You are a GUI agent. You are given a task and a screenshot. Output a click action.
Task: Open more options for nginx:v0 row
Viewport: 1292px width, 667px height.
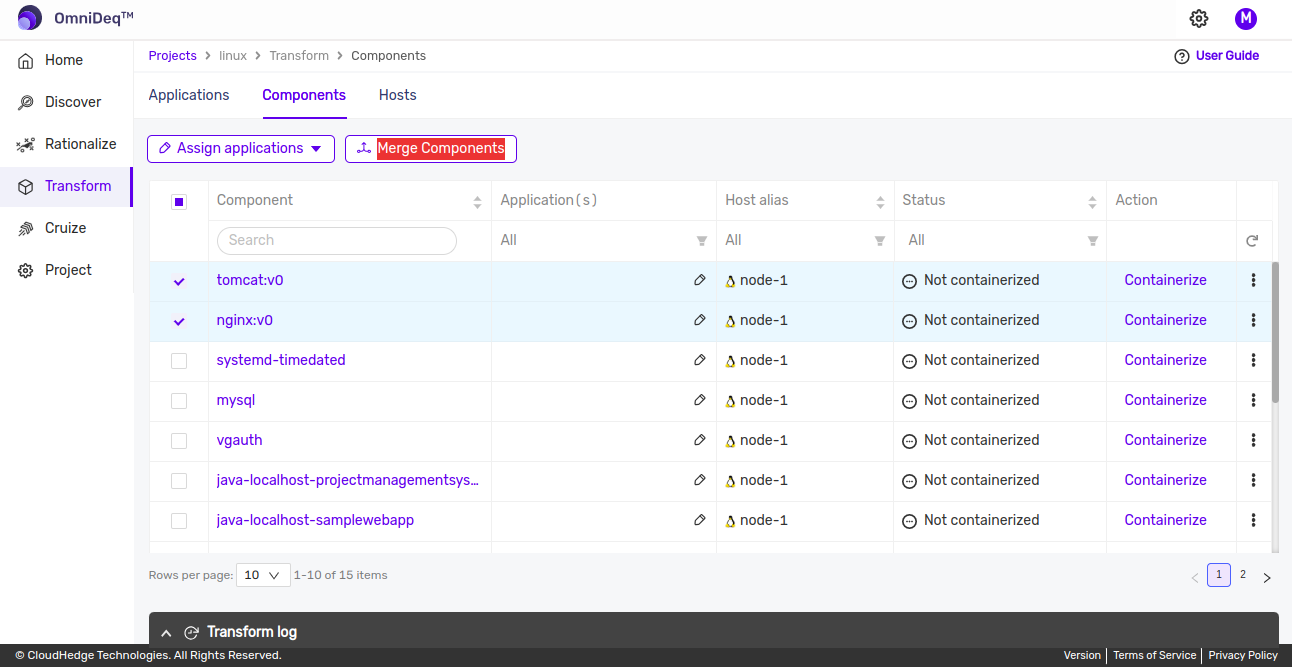click(1253, 320)
